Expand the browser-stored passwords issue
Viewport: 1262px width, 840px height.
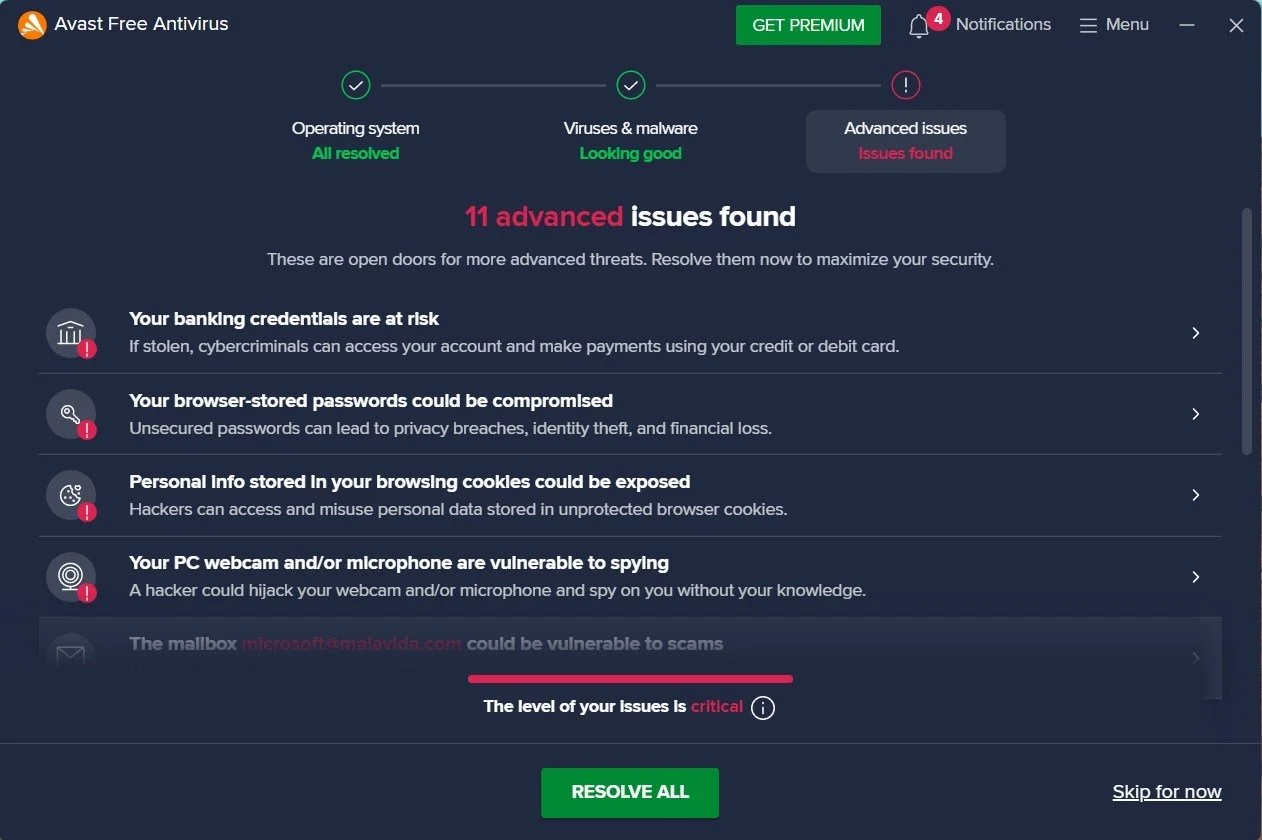[x=1196, y=414]
